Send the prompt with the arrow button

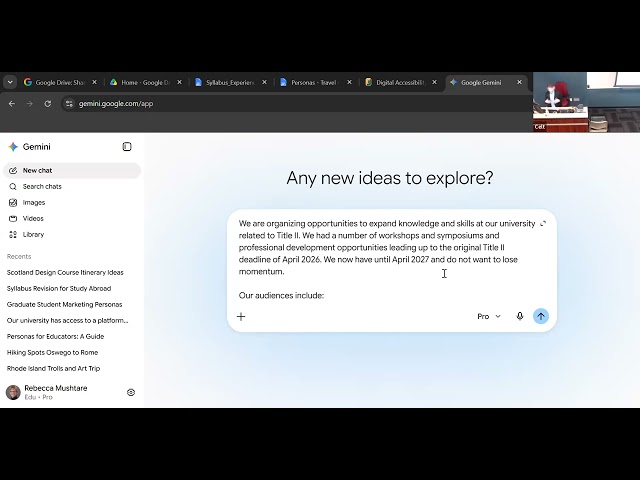pos(541,316)
